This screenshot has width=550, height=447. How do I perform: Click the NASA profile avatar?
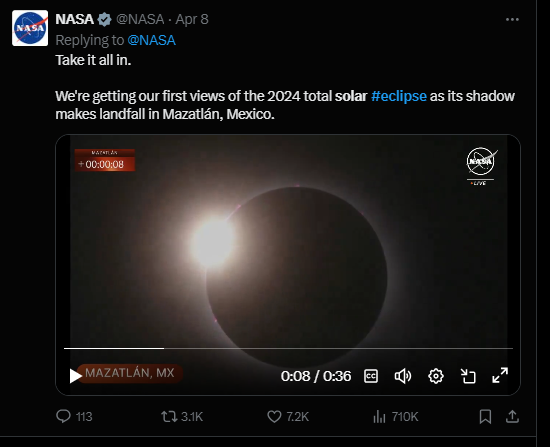pos(30,28)
